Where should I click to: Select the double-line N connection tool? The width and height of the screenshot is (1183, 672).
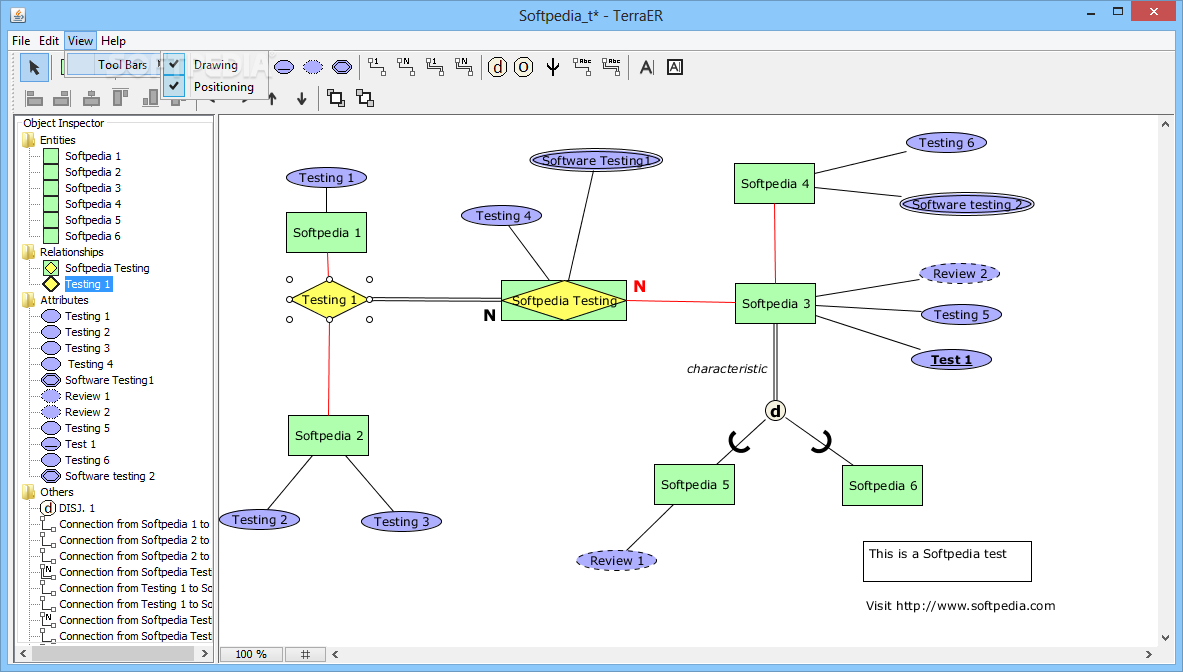pyautogui.click(x=463, y=67)
